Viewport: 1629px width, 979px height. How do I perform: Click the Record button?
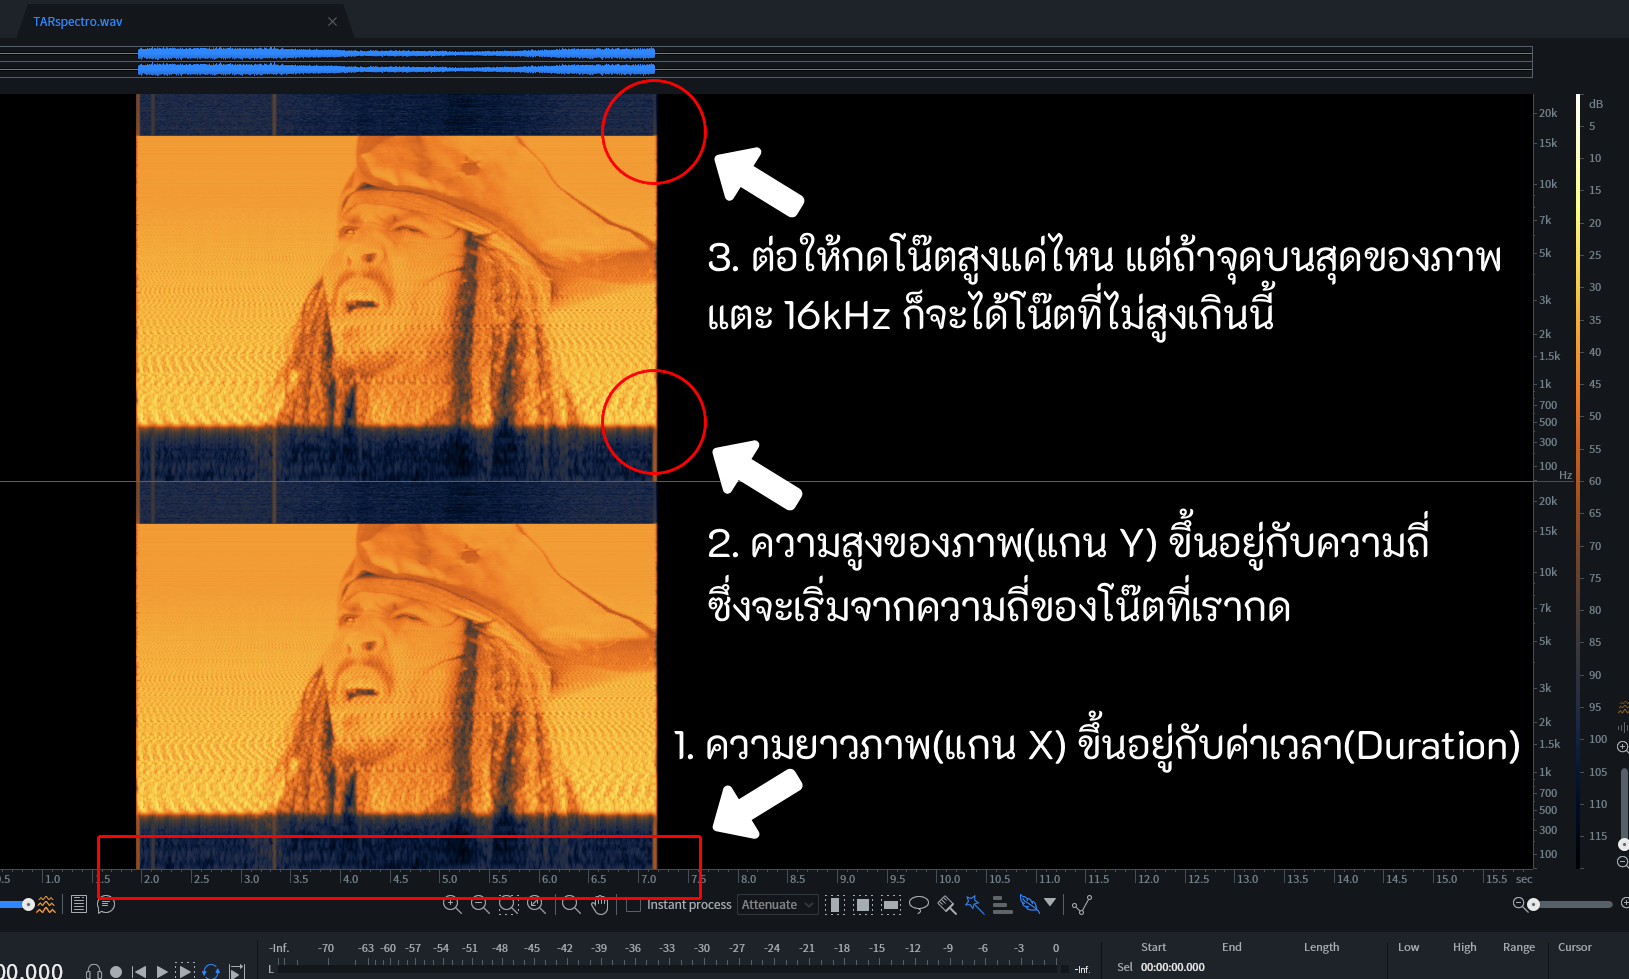coord(116,971)
